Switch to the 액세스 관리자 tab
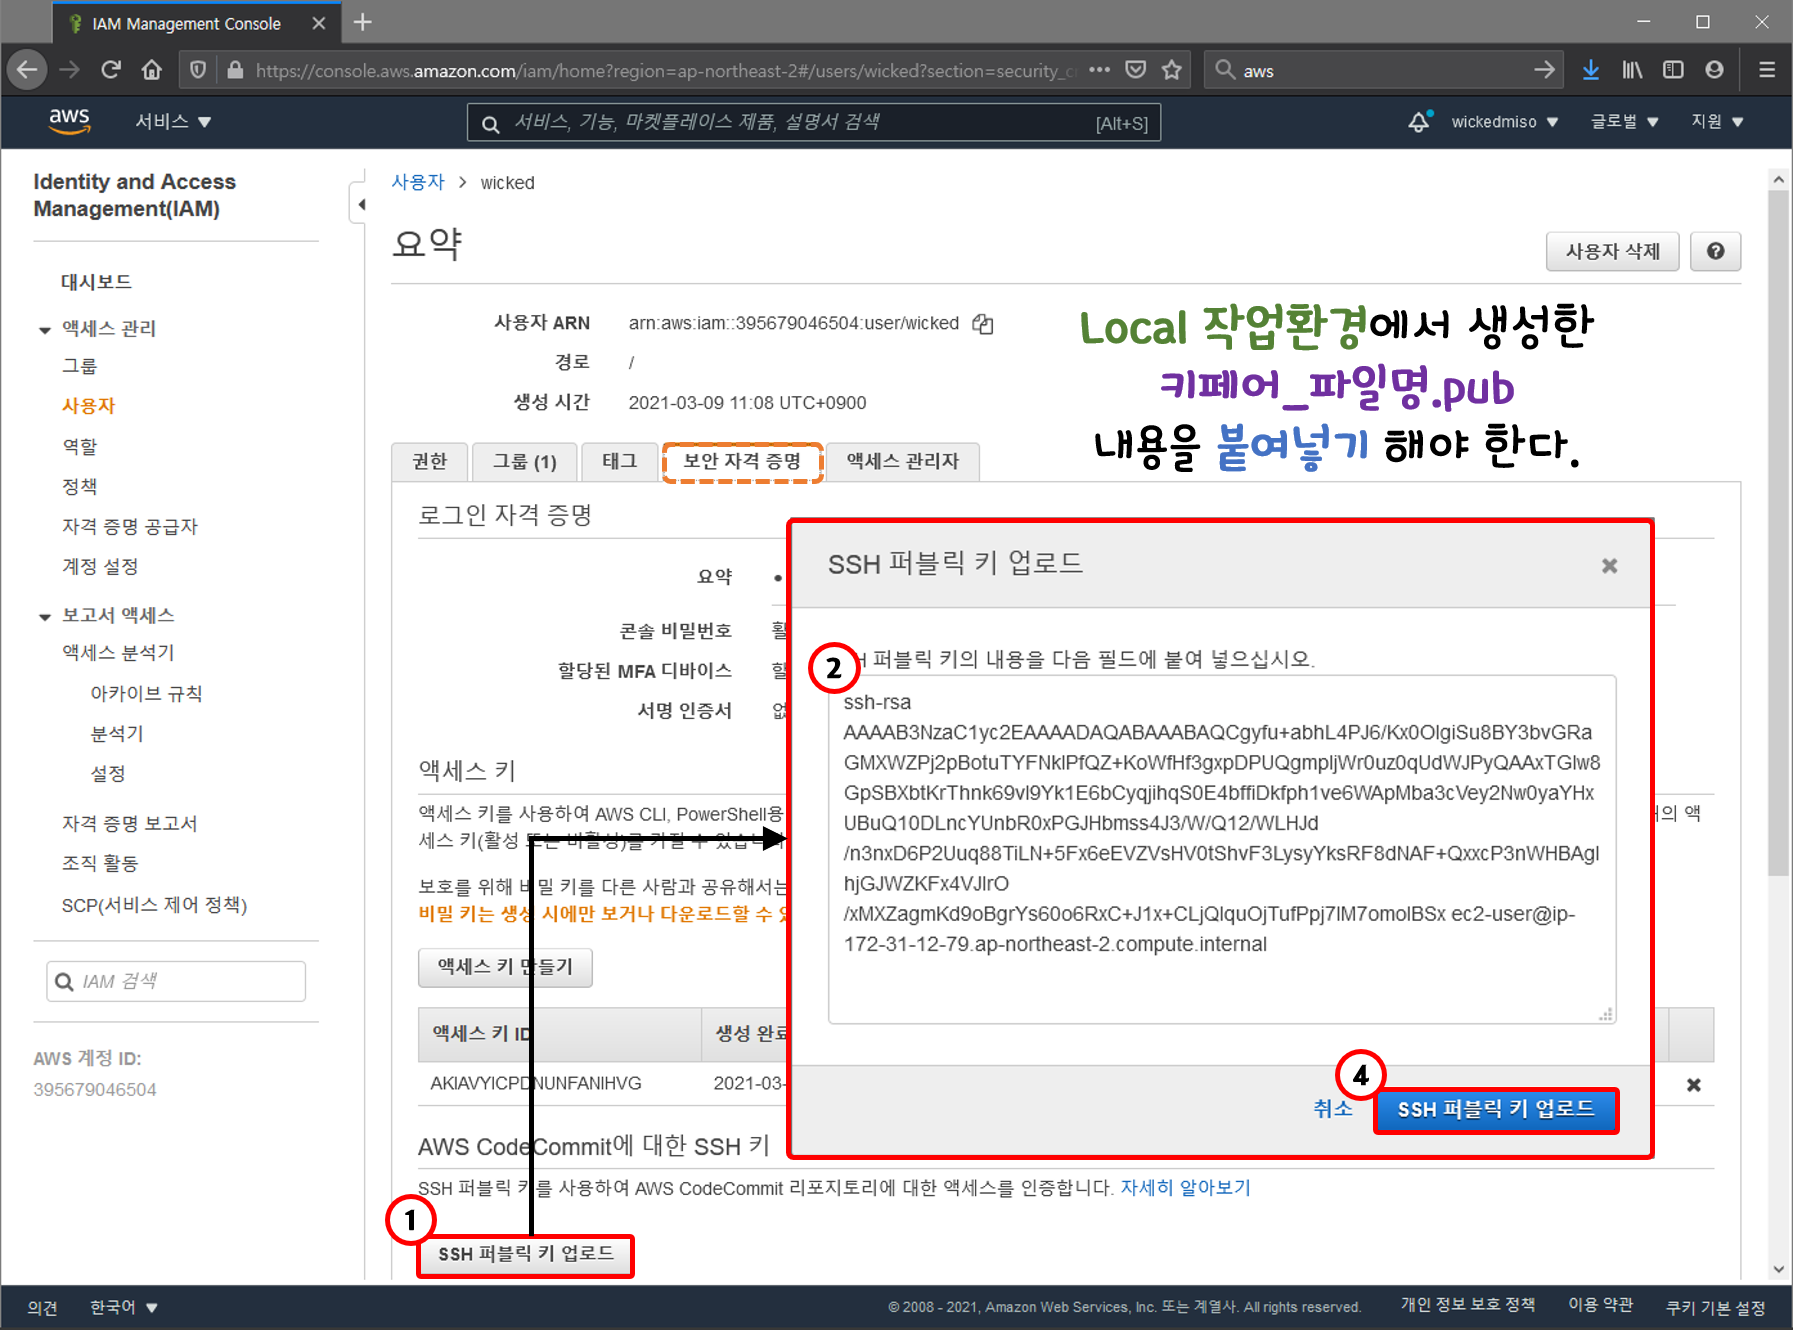Screen dimensions: 1793x1330 [902, 461]
